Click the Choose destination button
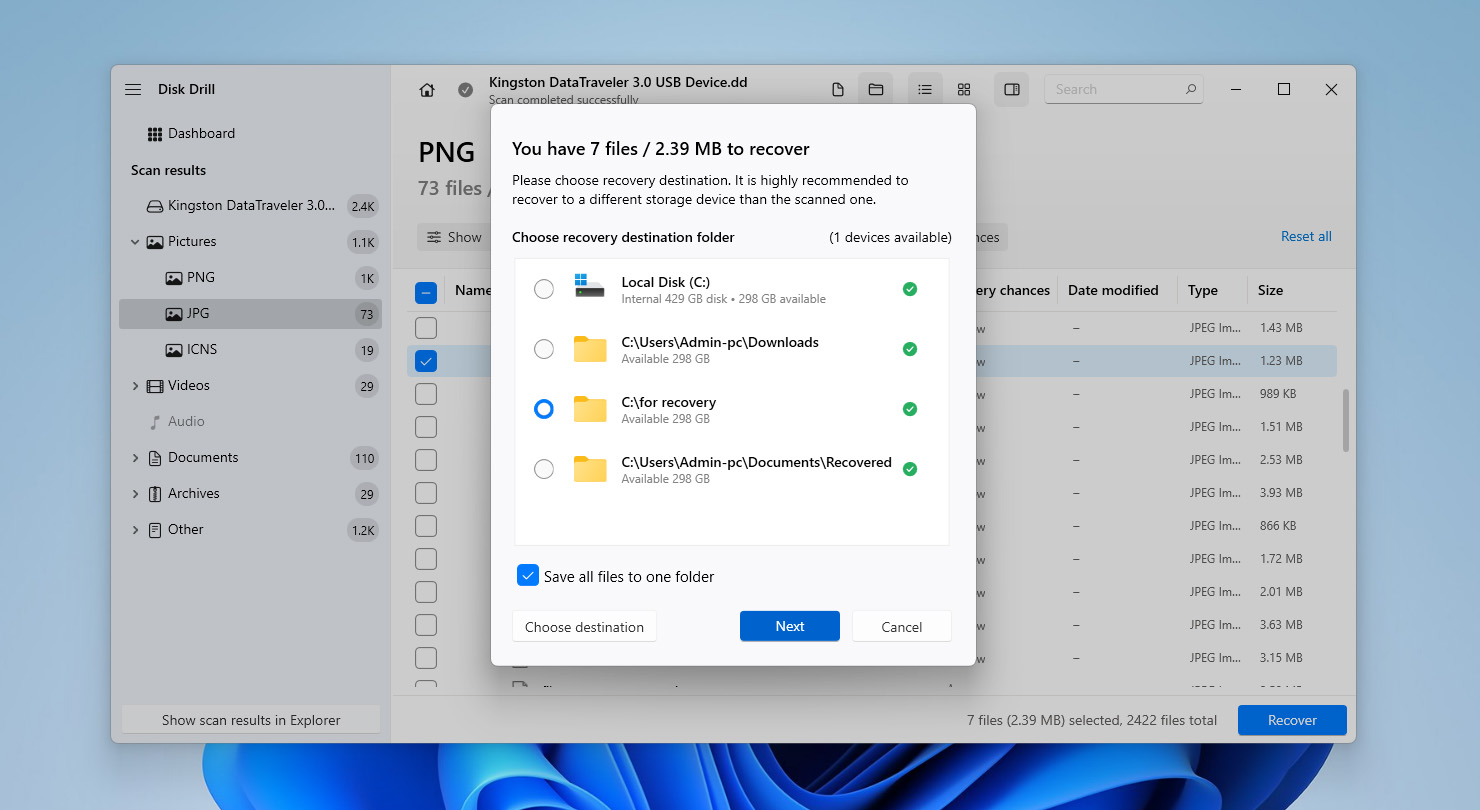Viewport: 1480px width, 810px height. tap(584, 627)
